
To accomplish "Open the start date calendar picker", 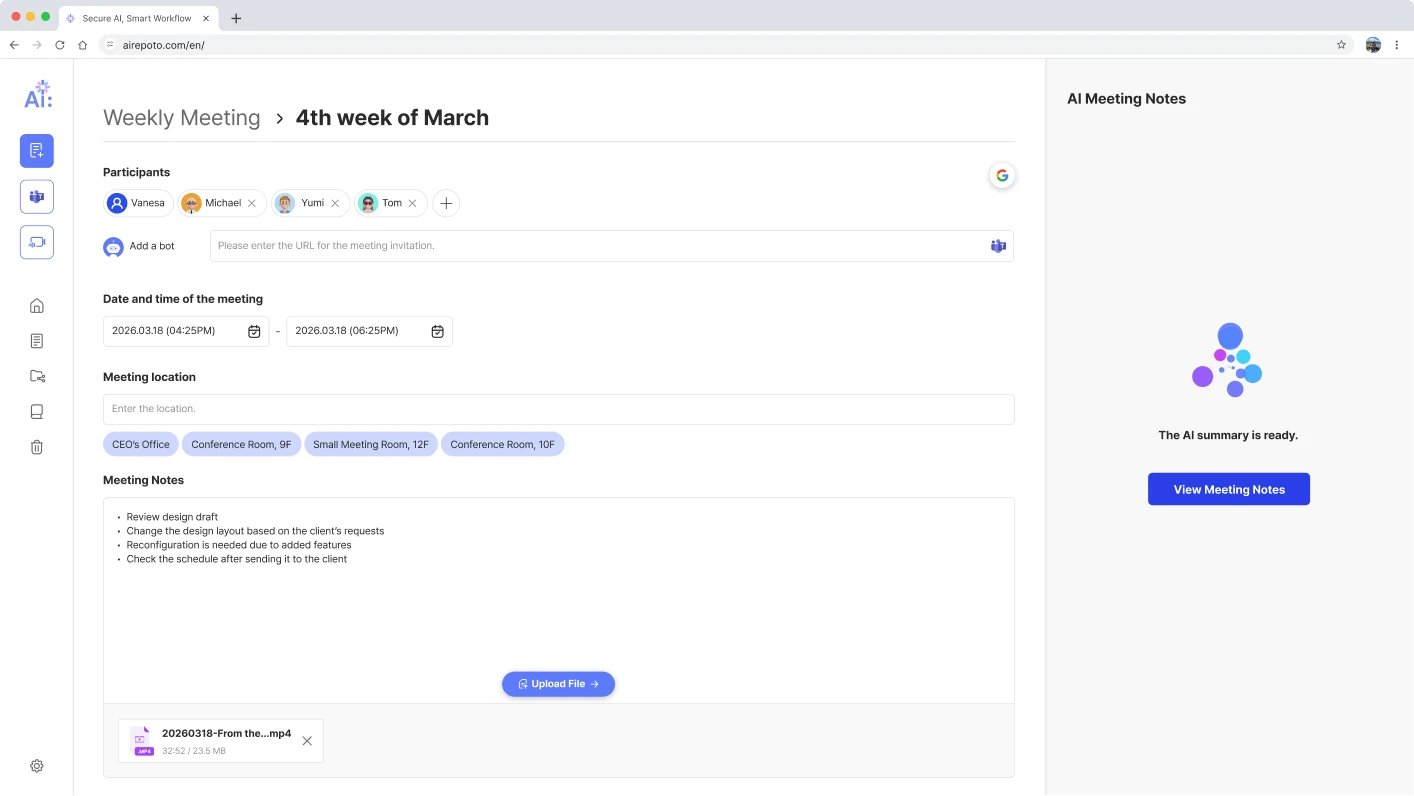I will click(254, 331).
